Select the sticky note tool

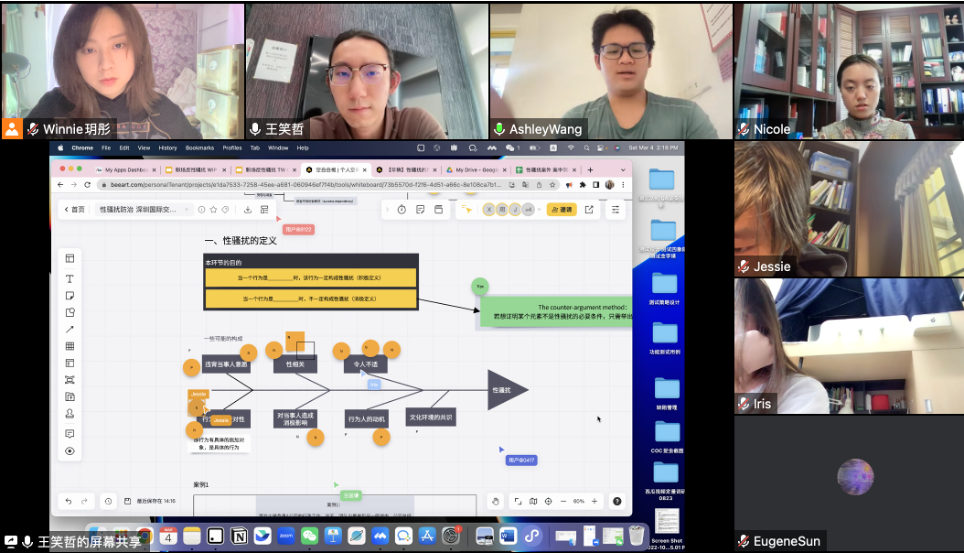click(69, 296)
